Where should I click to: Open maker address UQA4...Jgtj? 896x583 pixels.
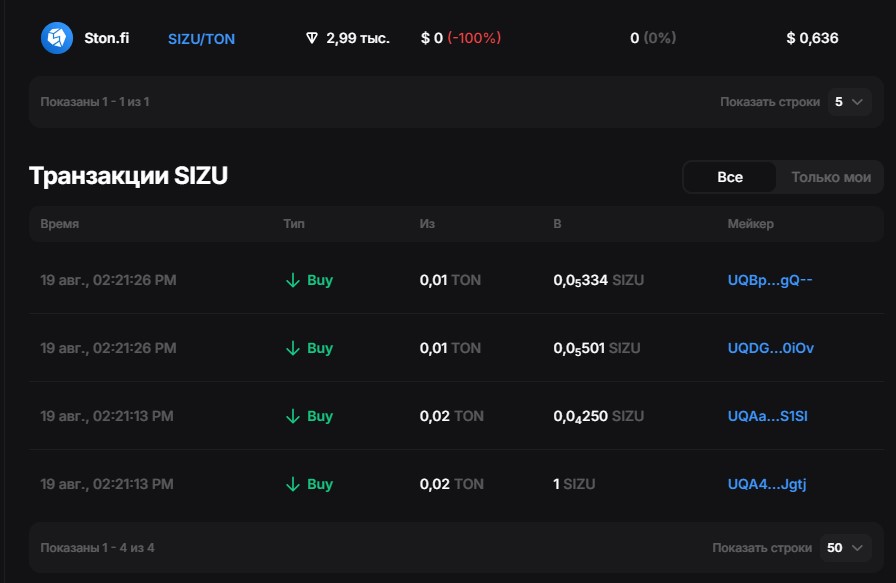(767, 484)
